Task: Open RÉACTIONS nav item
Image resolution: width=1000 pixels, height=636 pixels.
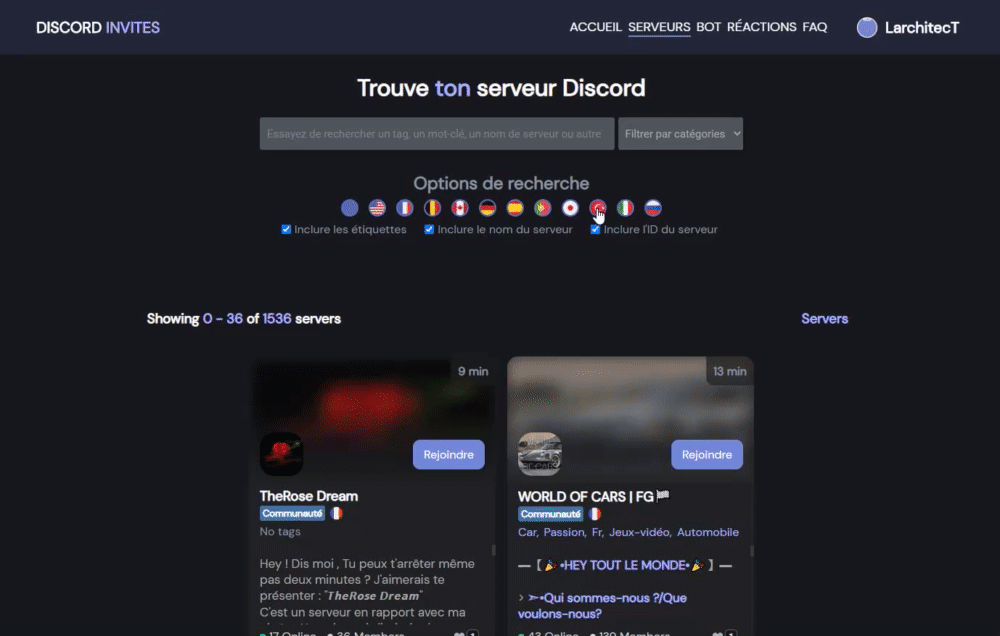Action: point(761,27)
